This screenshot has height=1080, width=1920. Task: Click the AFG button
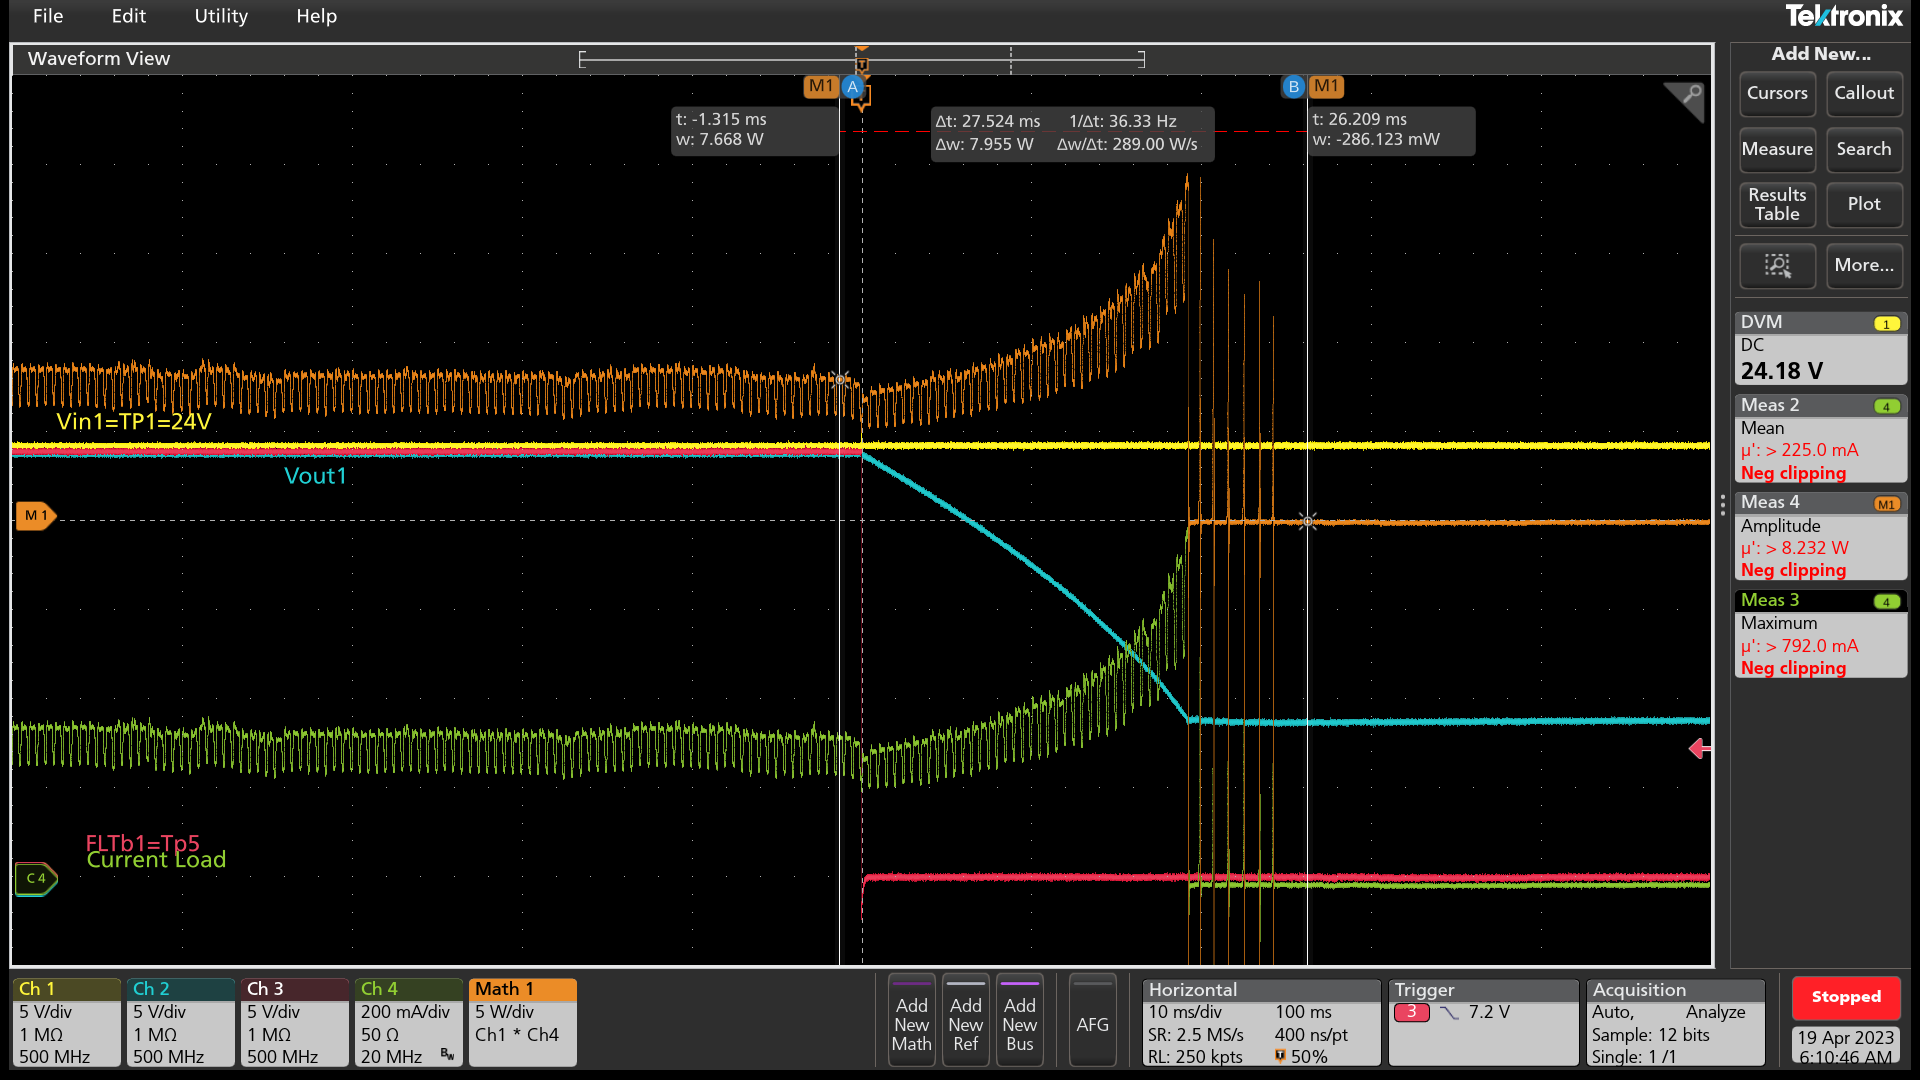[x=1093, y=1021]
